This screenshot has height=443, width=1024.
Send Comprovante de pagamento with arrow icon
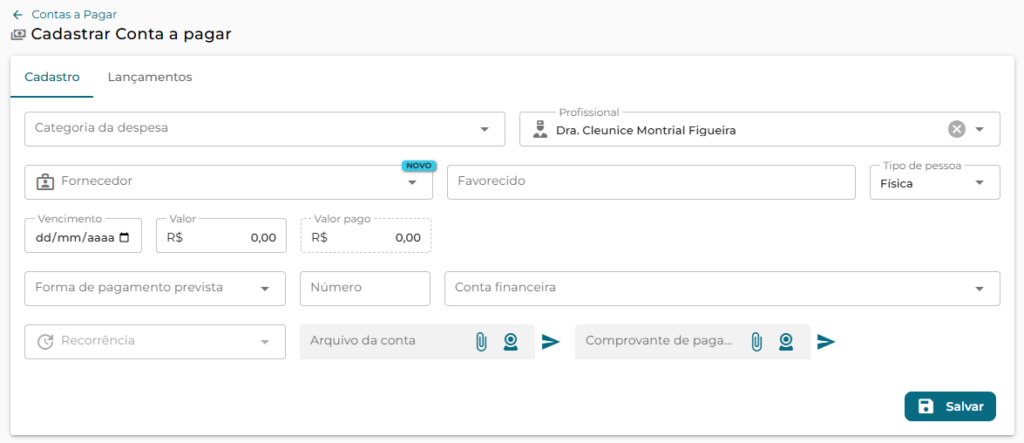click(826, 342)
